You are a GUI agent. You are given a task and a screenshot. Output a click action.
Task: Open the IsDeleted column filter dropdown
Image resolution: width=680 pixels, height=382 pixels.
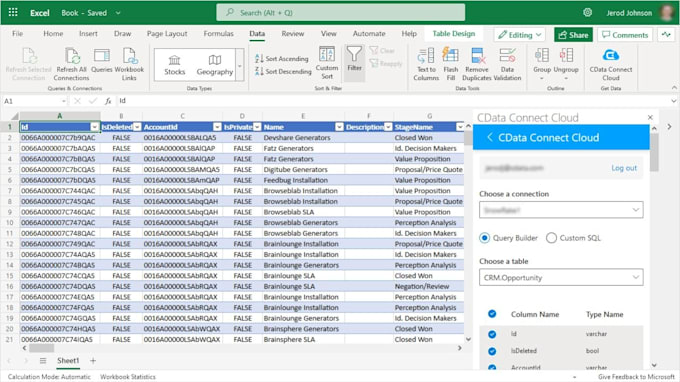pyautogui.click(x=137, y=127)
